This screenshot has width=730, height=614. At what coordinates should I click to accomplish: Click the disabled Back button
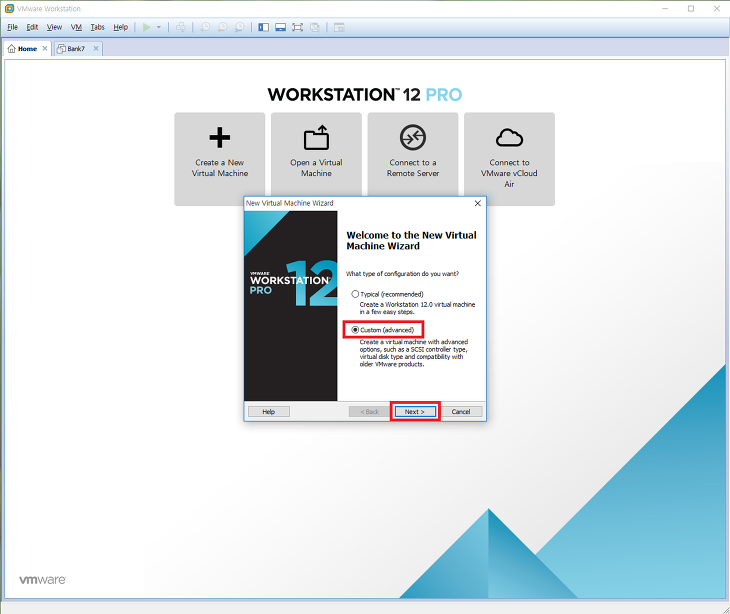(x=370, y=412)
